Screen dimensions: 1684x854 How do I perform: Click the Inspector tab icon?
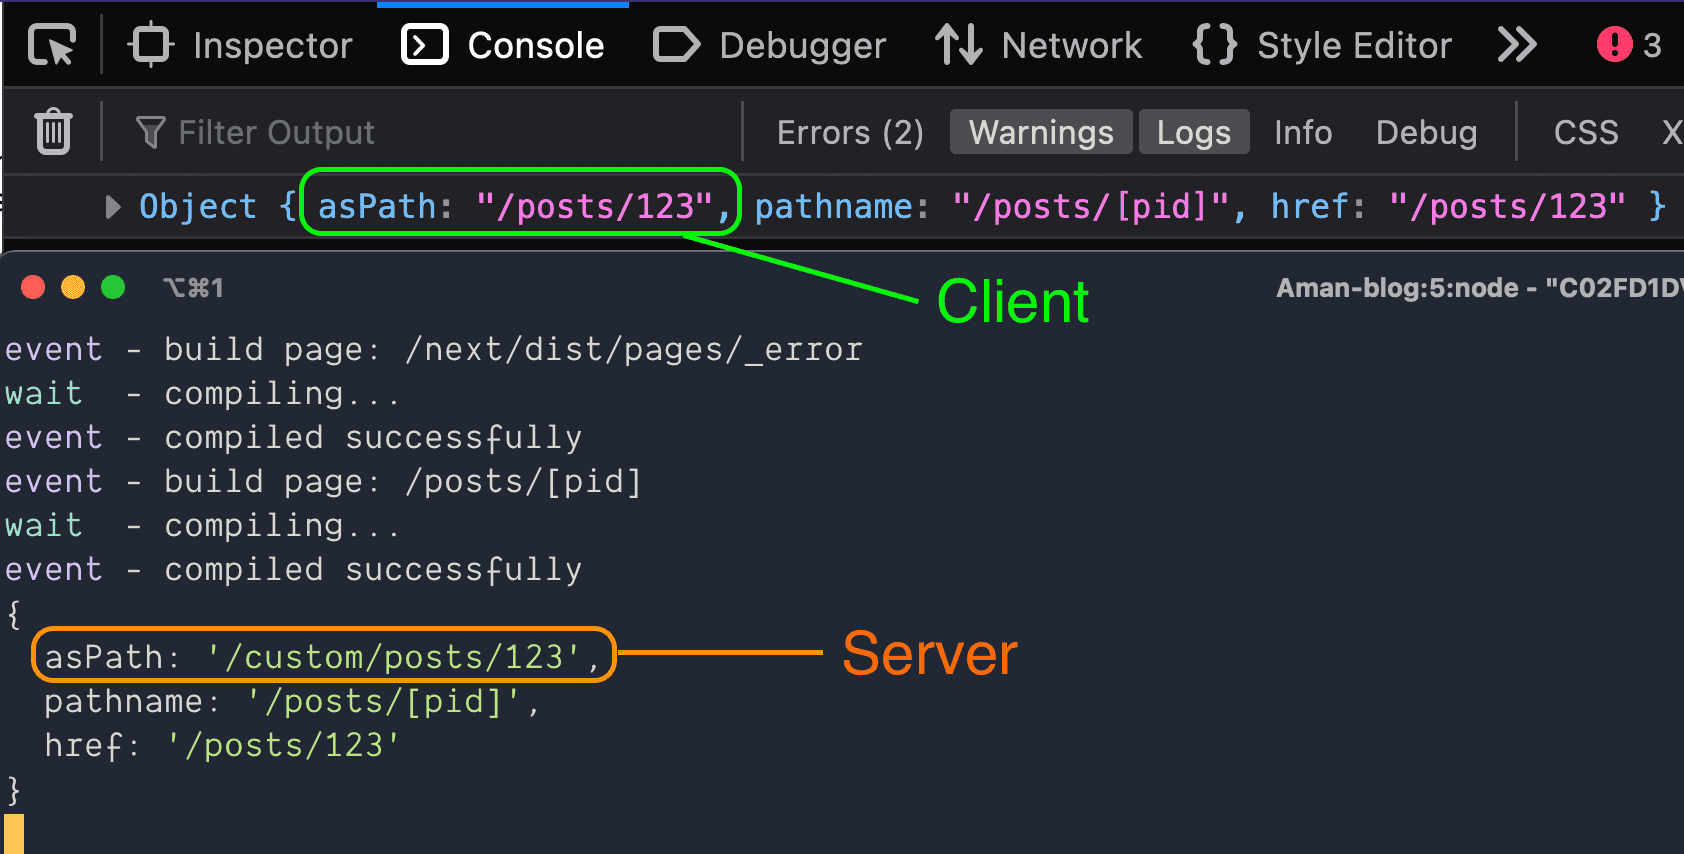pos(152,45)
